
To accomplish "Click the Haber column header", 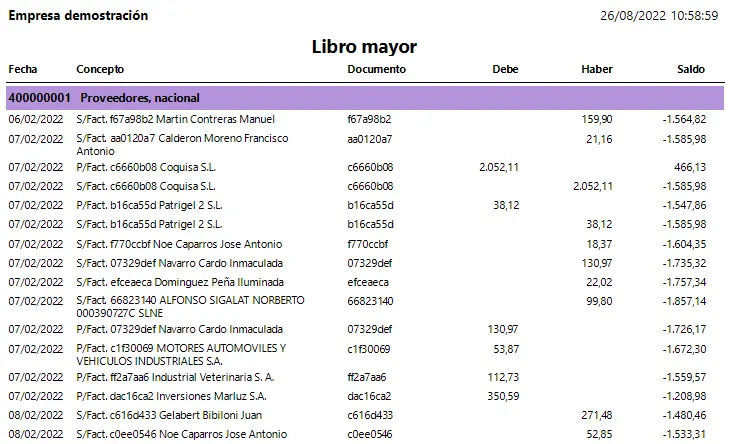I will click(597, 69).
